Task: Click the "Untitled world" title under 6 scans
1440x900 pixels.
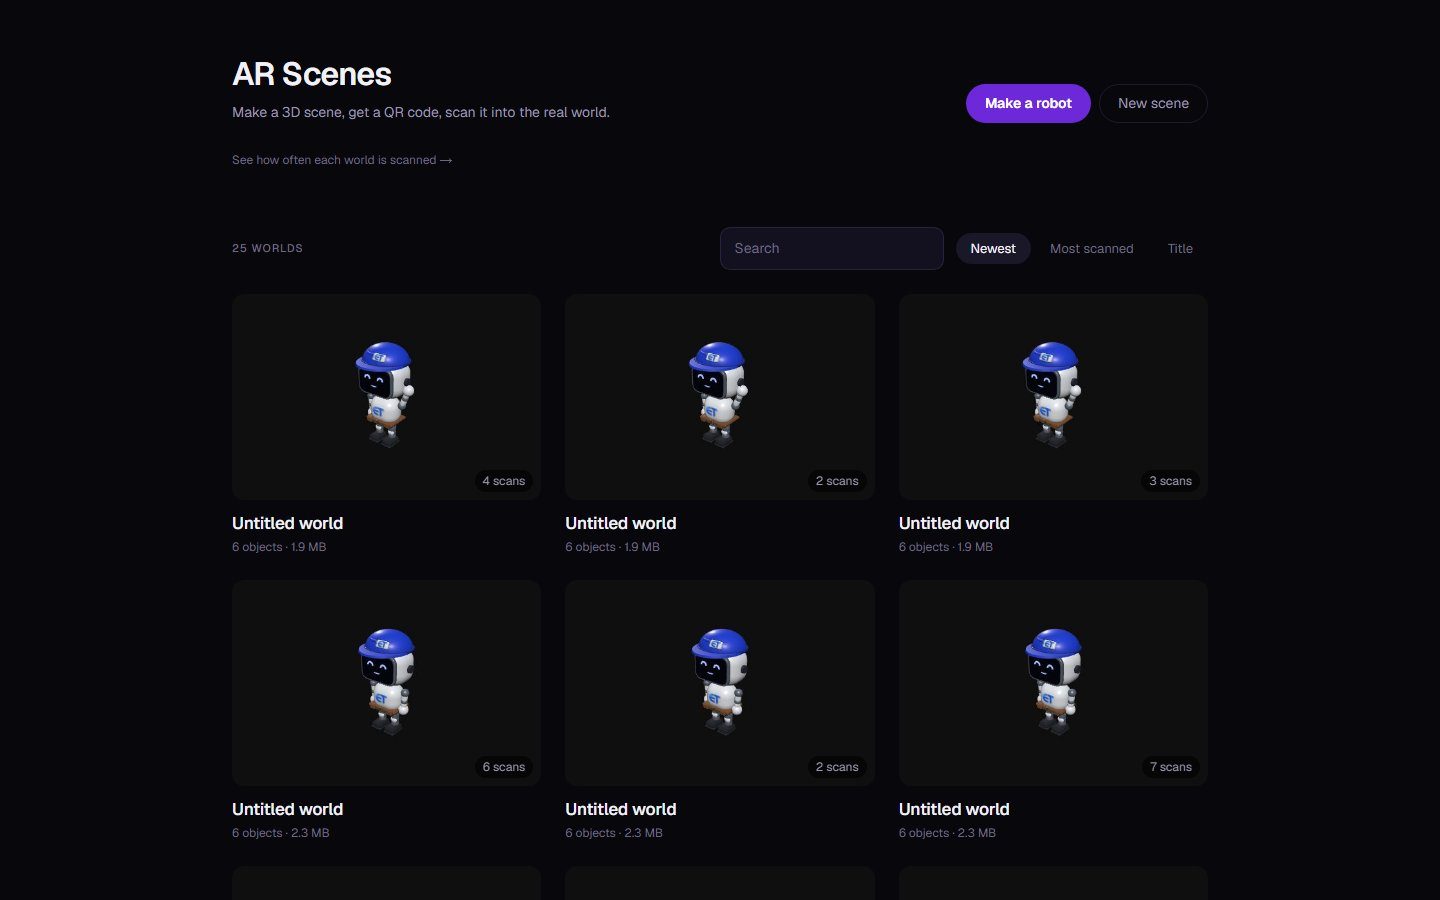Action: click(x=288, y=809)
